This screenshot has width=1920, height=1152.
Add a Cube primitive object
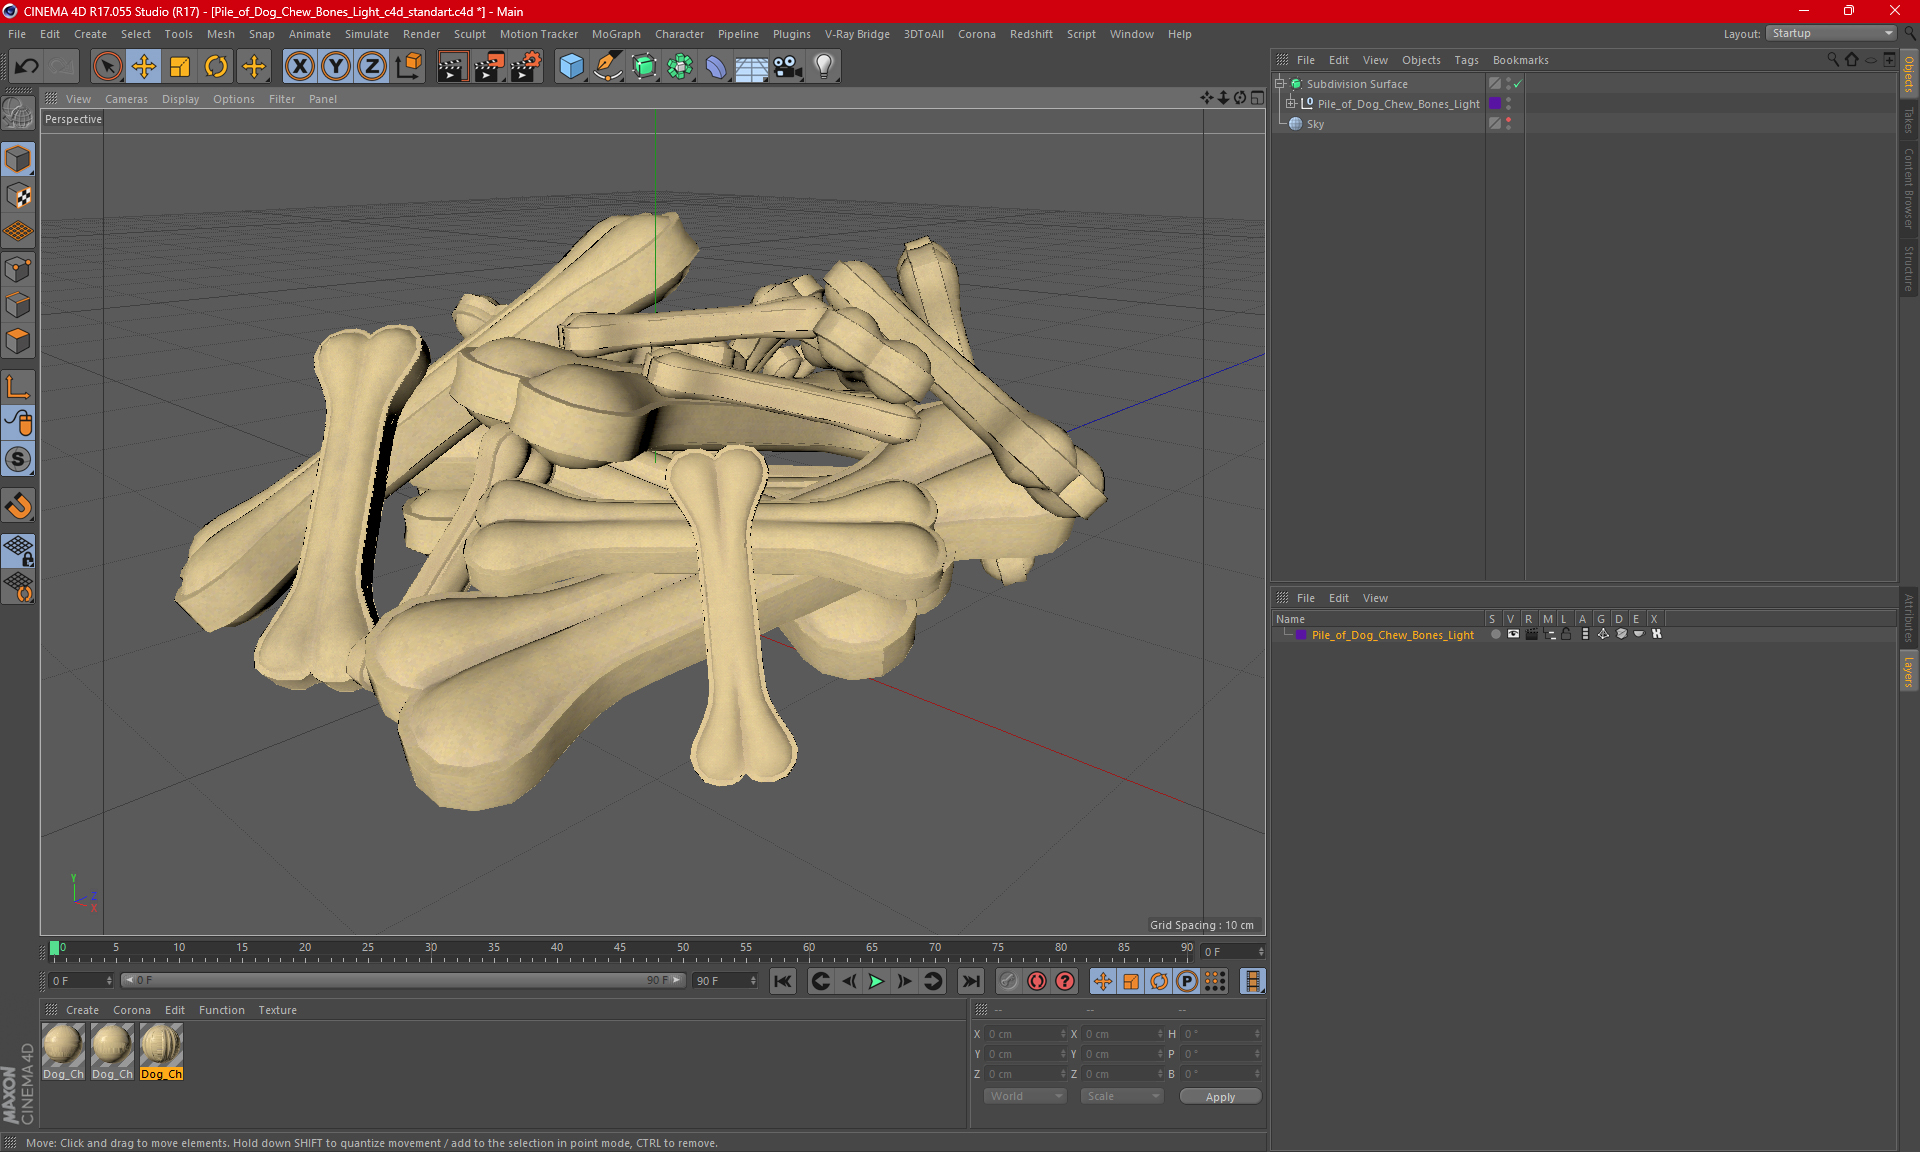point(571,67)
